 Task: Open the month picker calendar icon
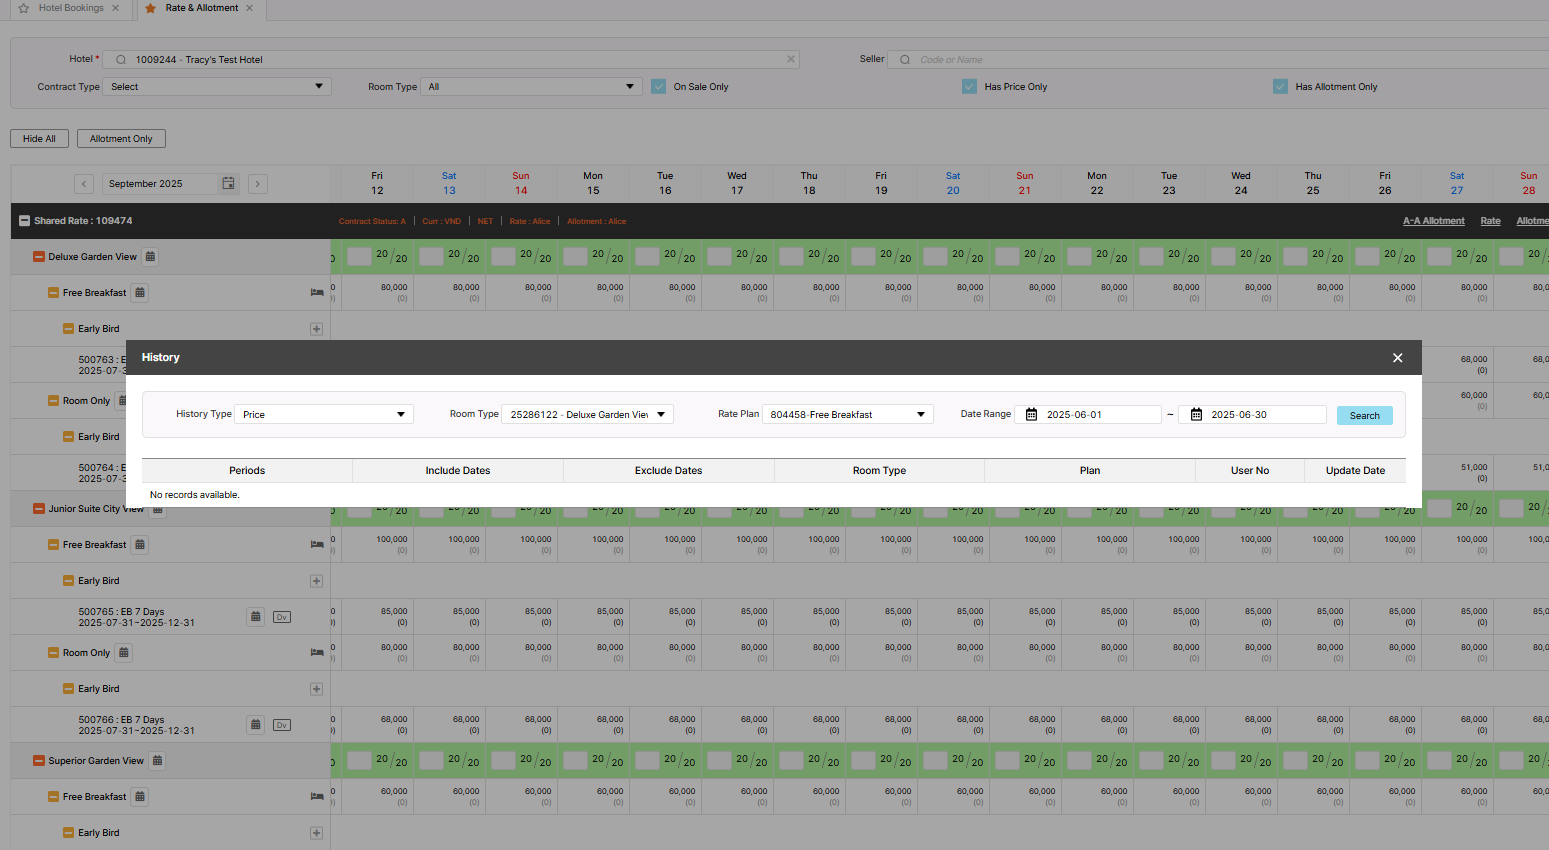229,184
